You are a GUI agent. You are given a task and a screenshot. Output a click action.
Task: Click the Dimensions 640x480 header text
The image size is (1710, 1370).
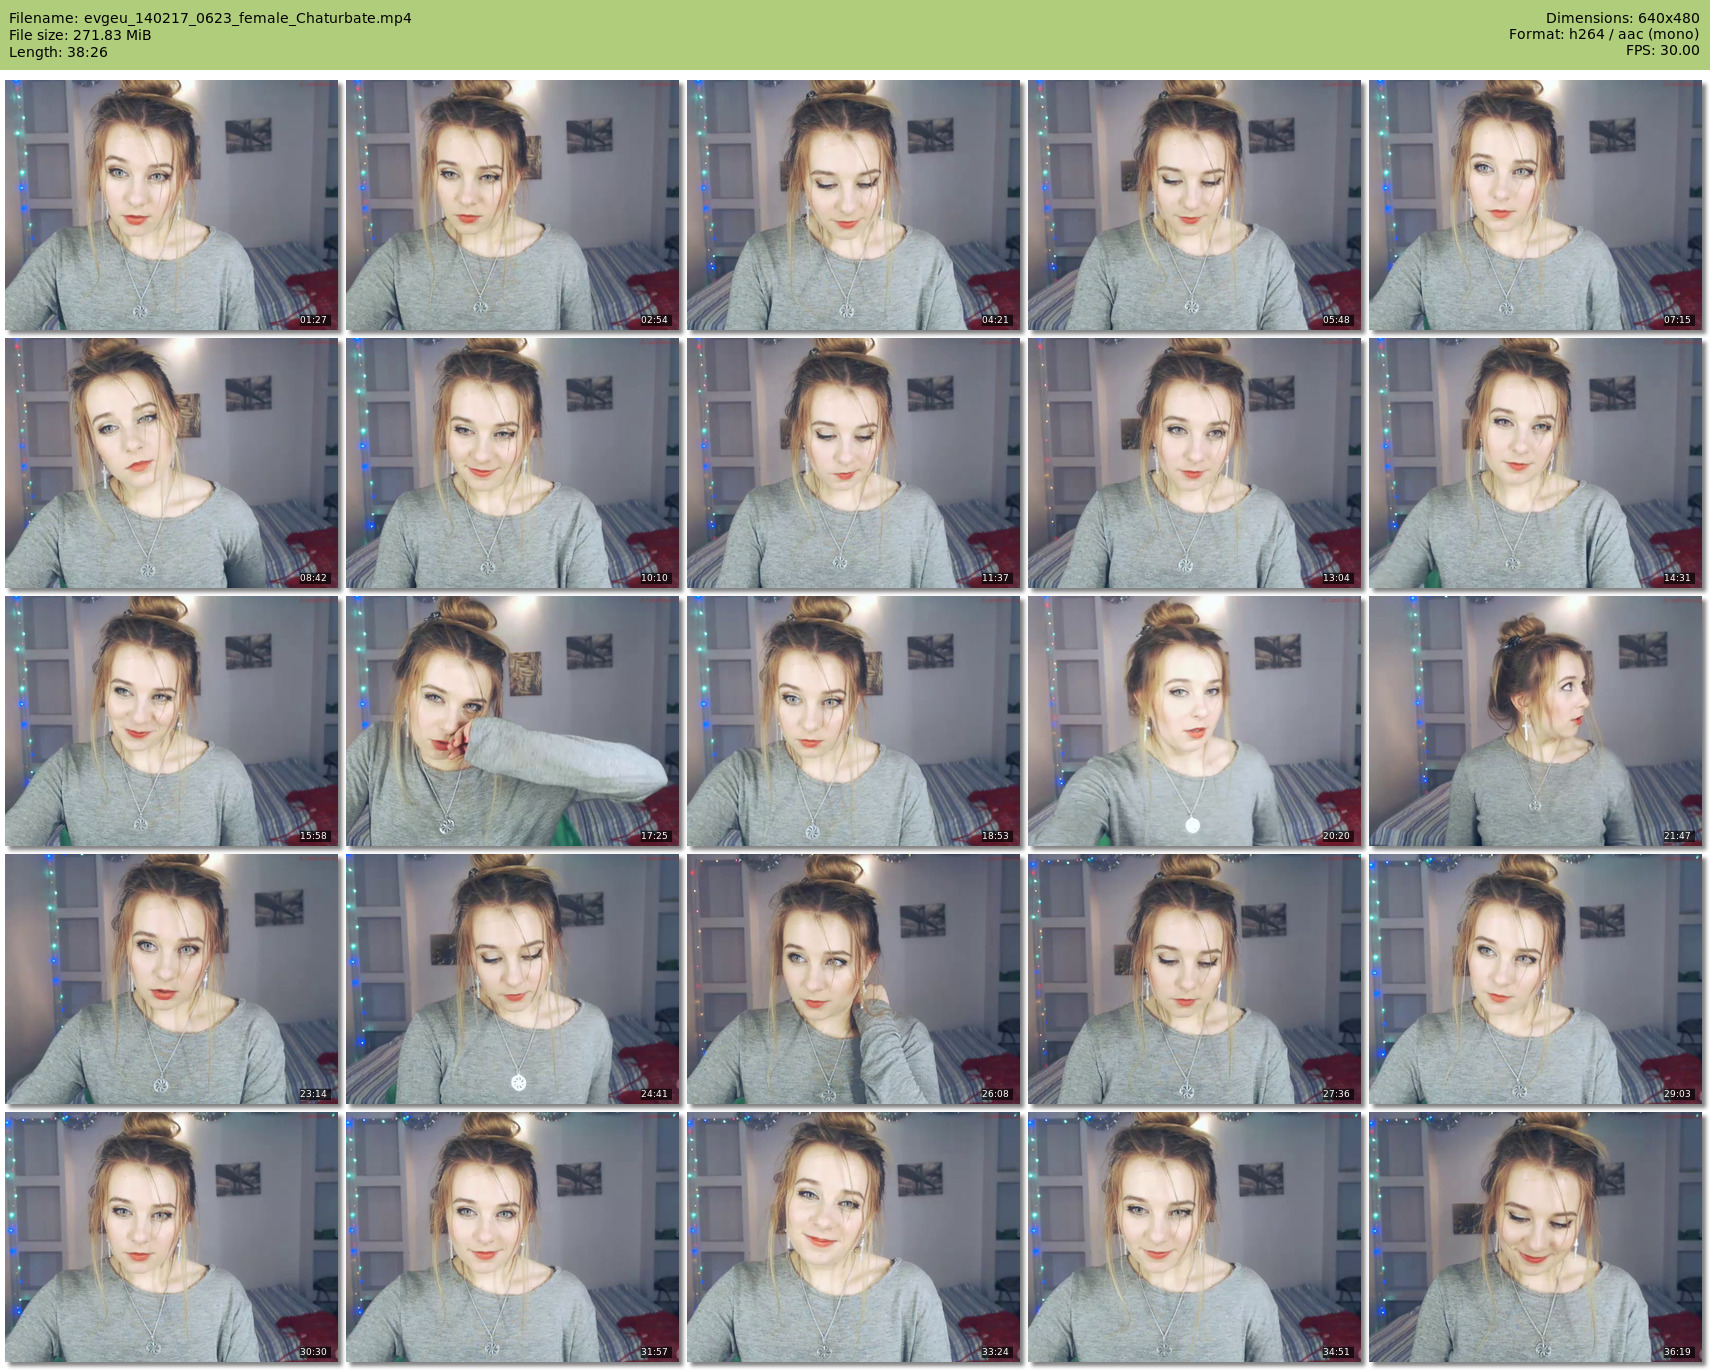coord(1622,18)
